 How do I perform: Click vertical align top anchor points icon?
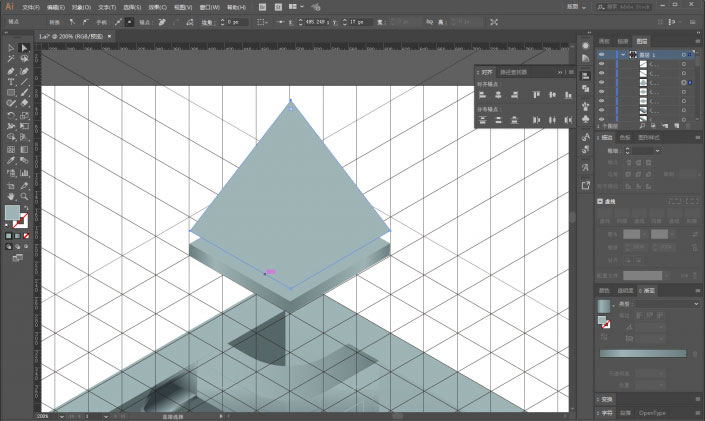point(536,95)
